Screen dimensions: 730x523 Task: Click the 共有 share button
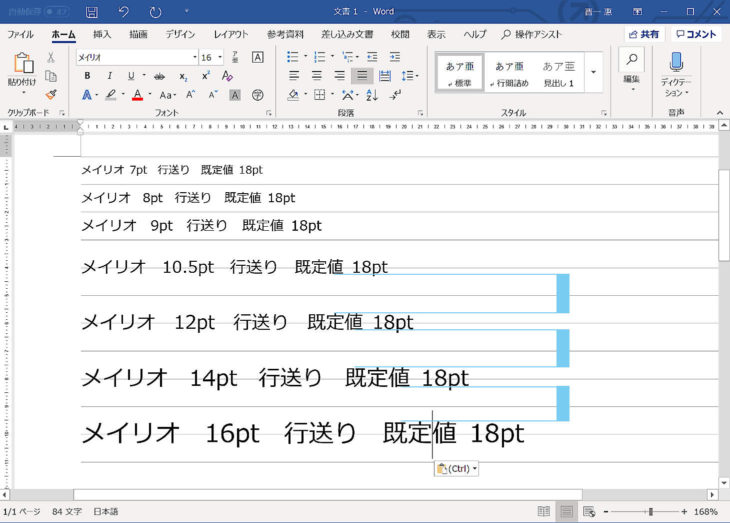[645, 34]
